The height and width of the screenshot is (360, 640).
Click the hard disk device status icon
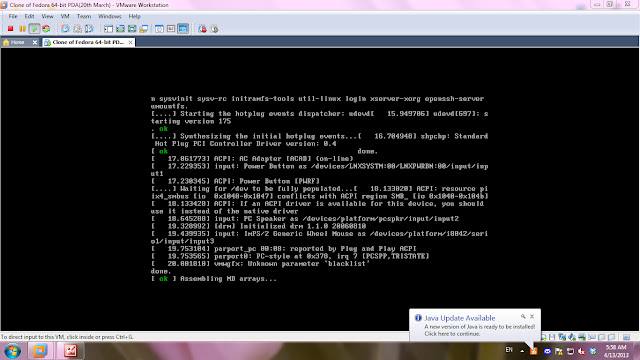coord(544,337)
